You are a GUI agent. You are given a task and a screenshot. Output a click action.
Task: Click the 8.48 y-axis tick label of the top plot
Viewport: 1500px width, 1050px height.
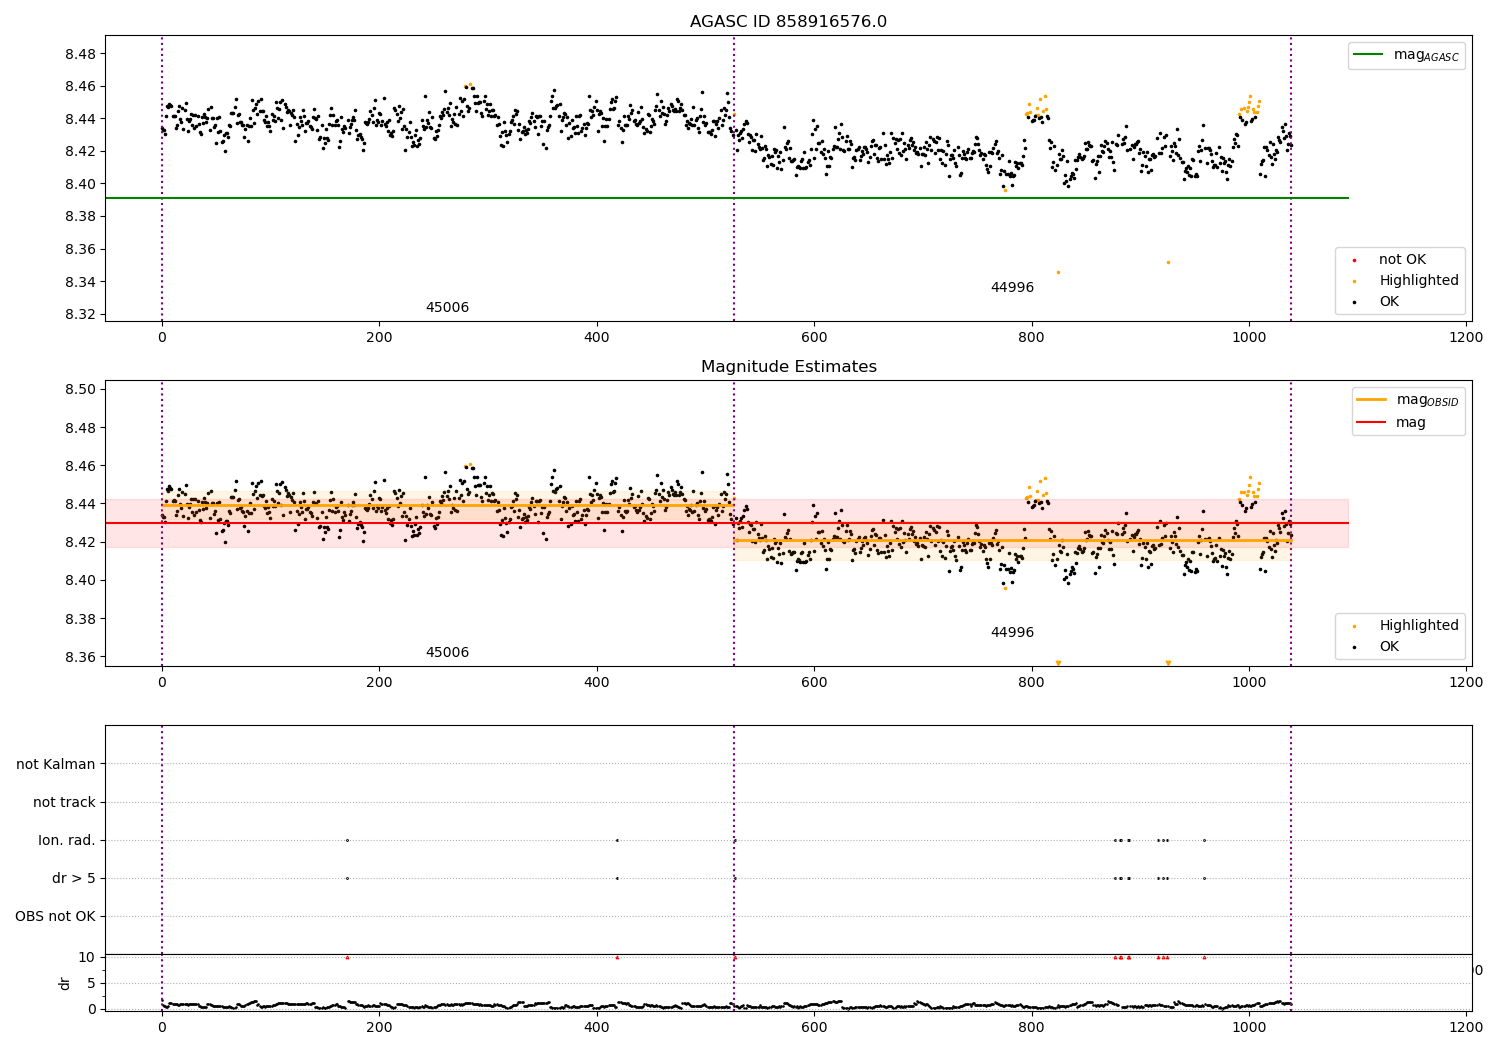tap(80, 54)
